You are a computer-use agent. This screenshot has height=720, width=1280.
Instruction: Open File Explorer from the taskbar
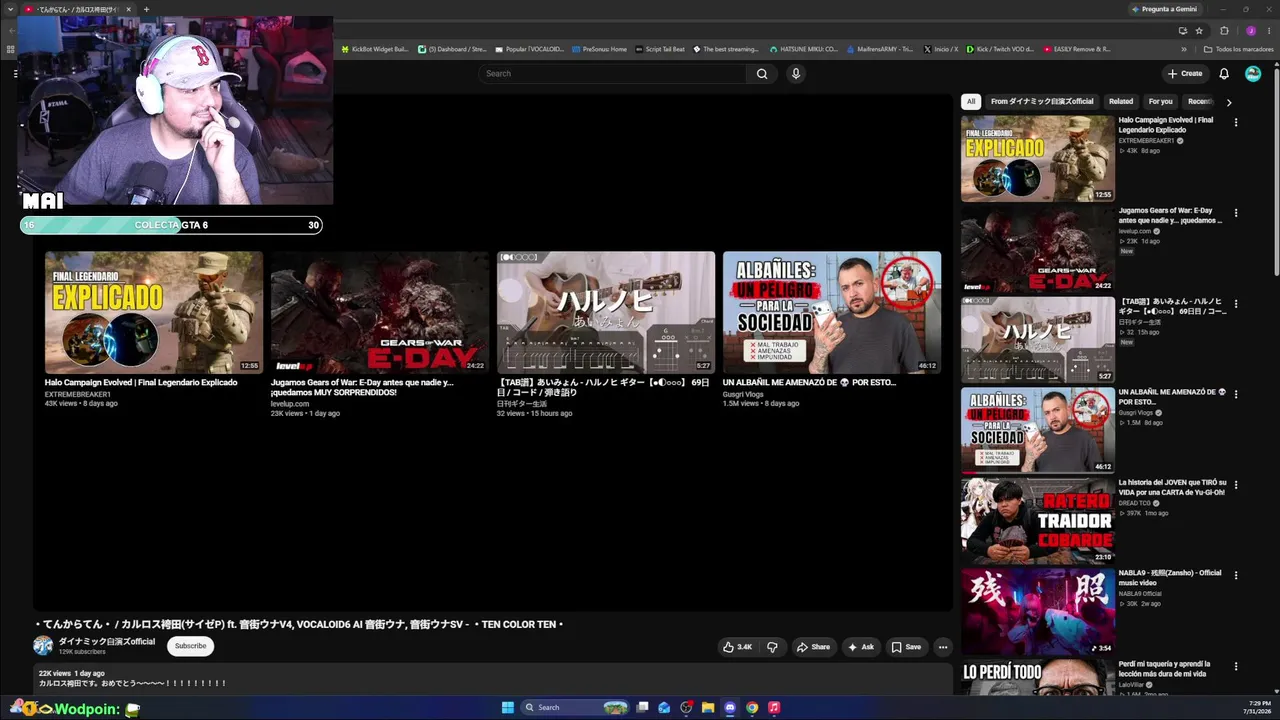708,708
